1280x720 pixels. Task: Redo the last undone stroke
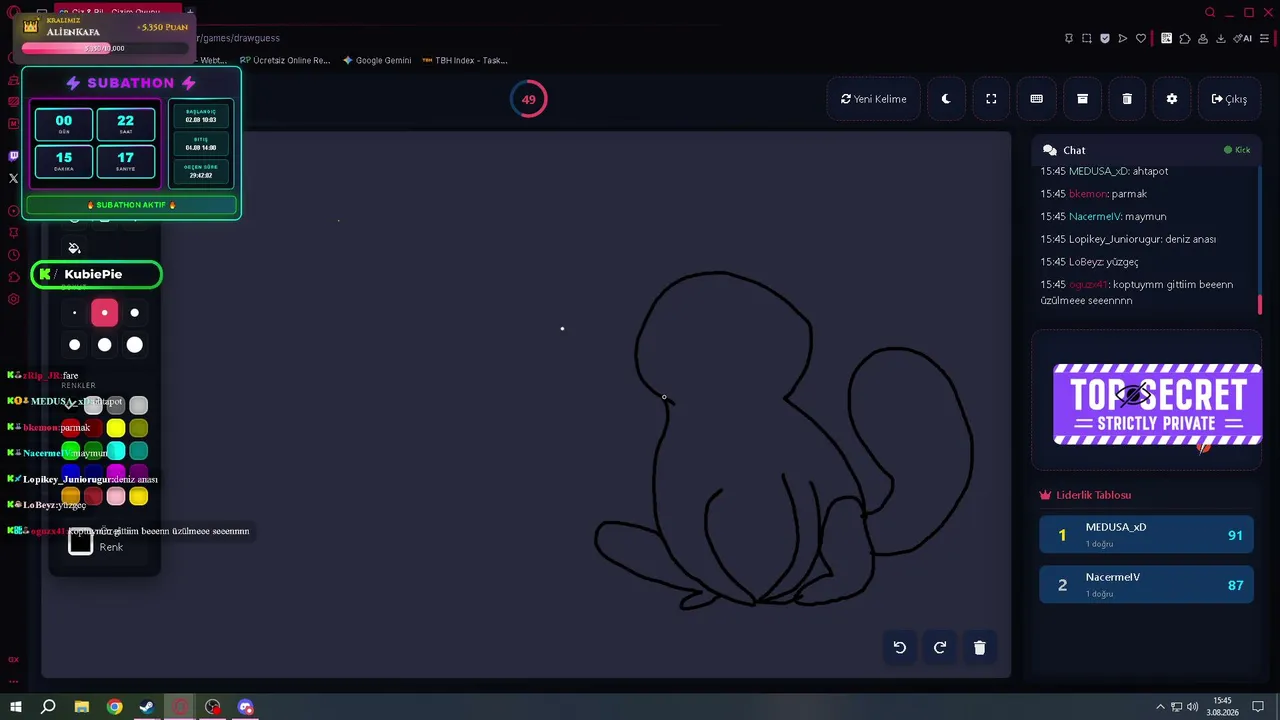940,647
